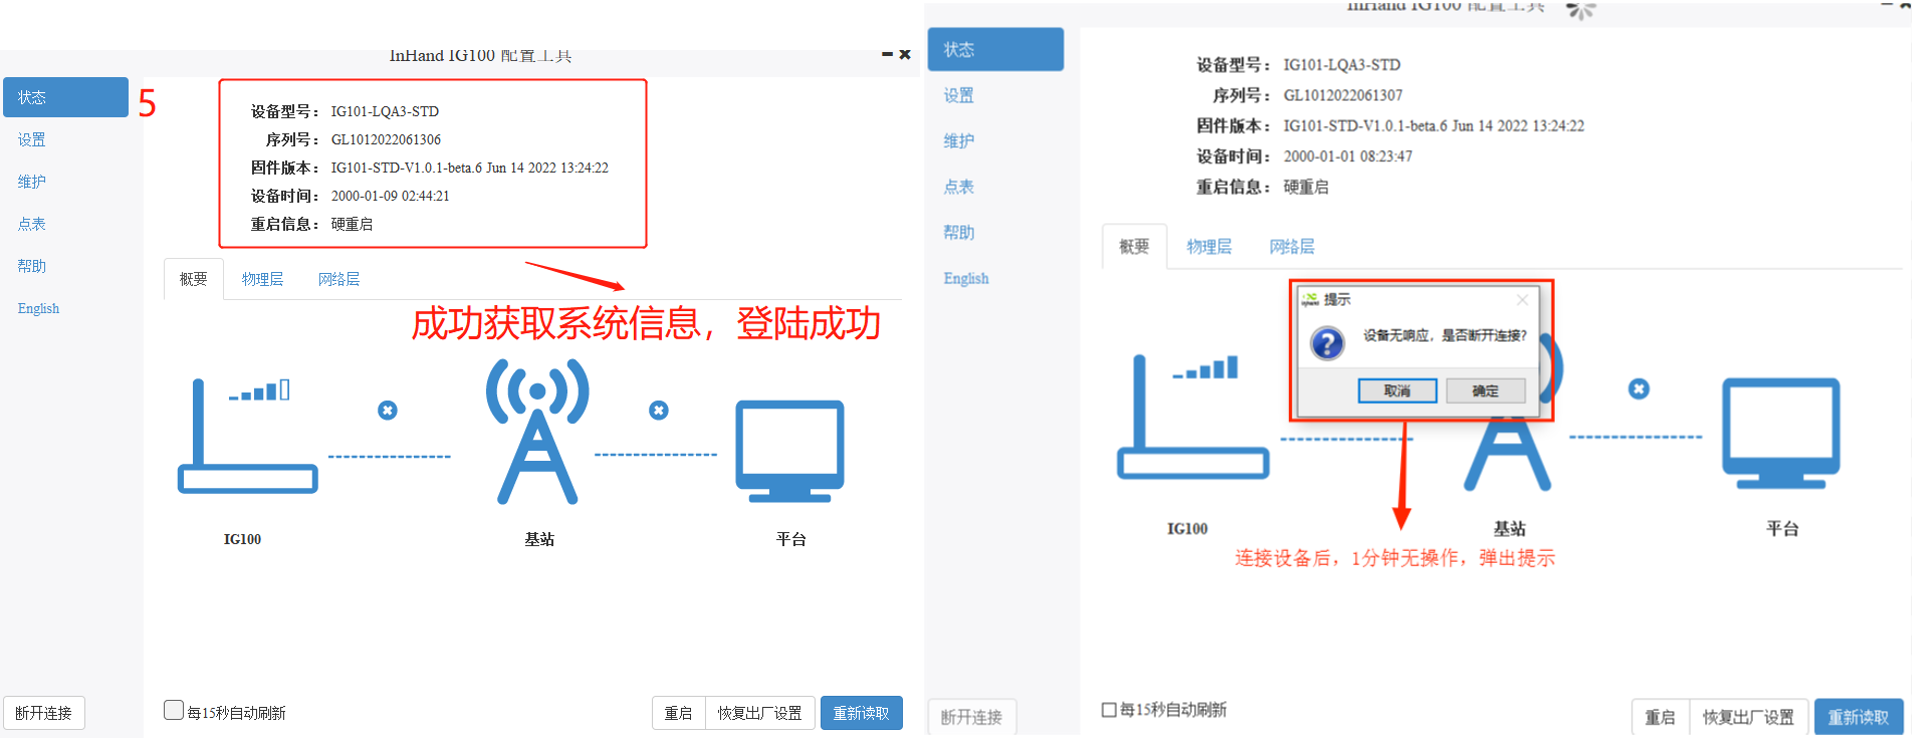
Task: Switch language to English in left window
Action: [x=38, y=308]
